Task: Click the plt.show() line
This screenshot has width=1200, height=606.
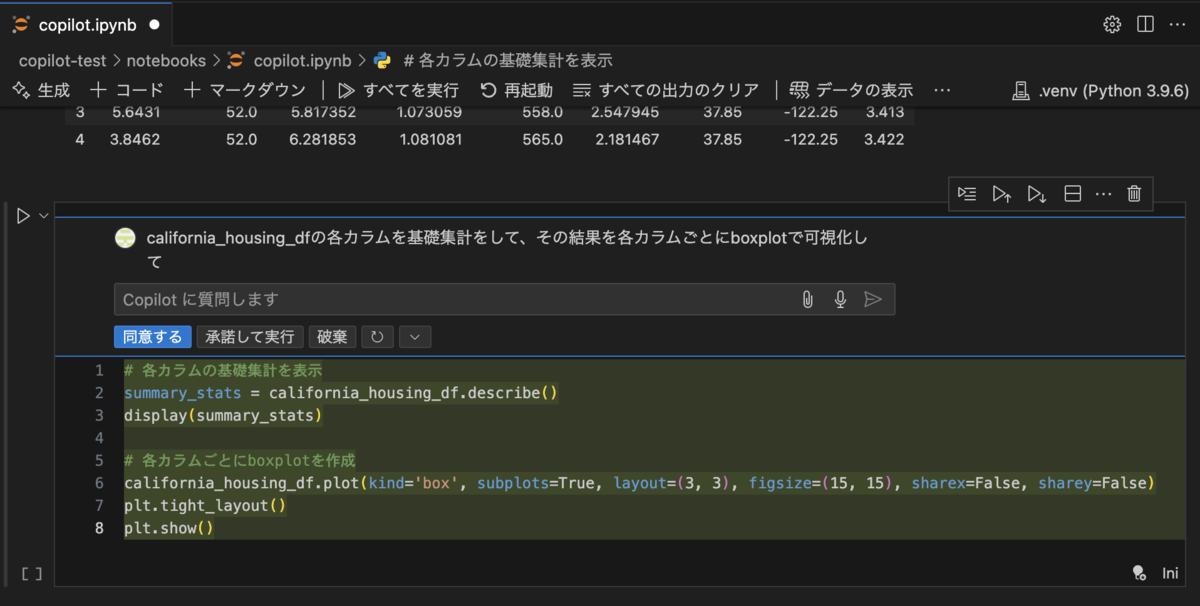Action: pyautogui.click(x=169, y=528)
